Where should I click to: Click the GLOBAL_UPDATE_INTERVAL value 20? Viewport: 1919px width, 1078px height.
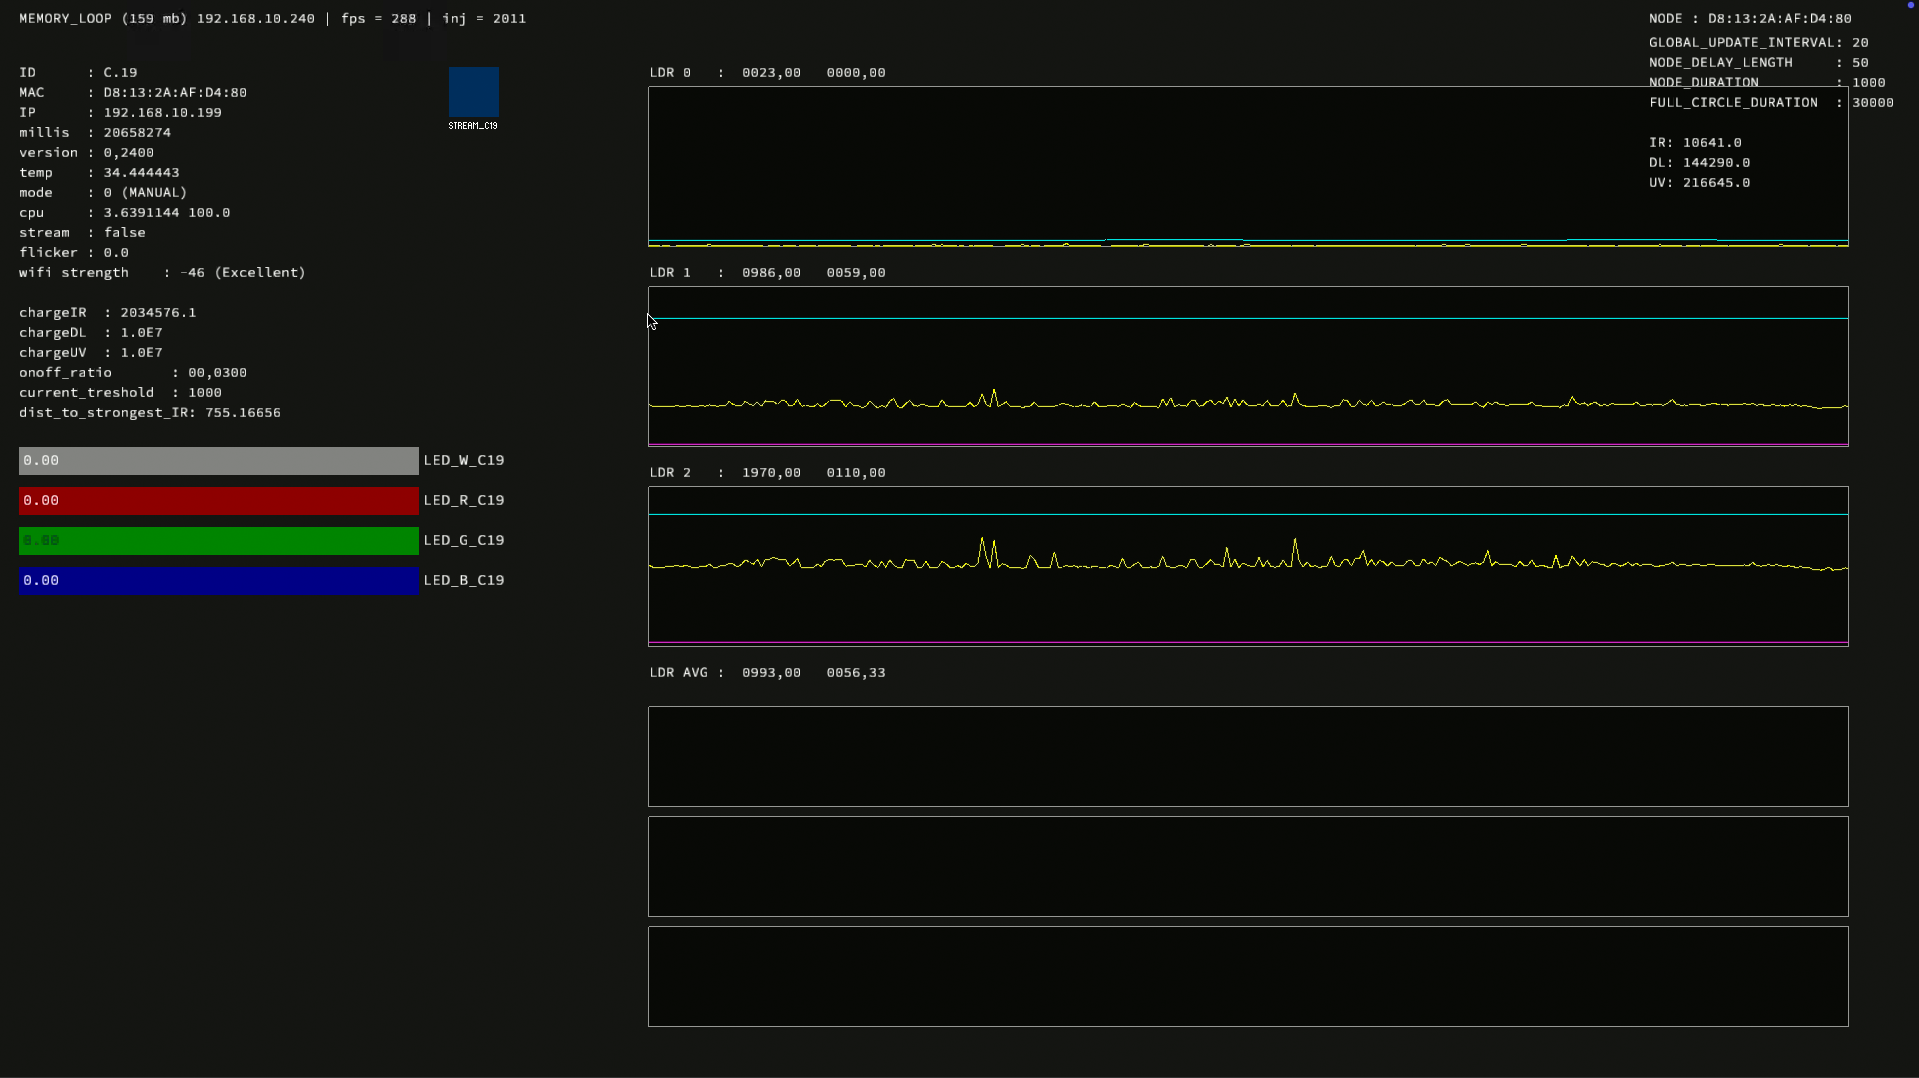coord(1860,43)
